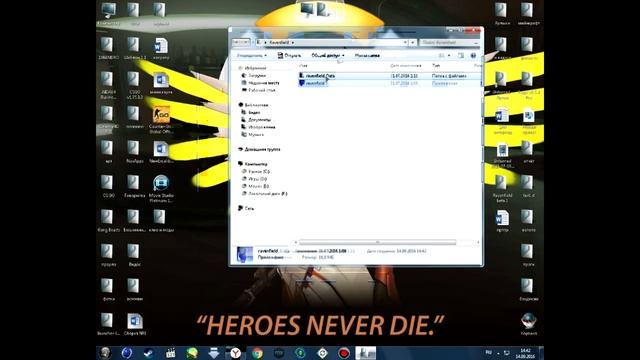Open the green-yellow chat app taskbar icon

pyautogui.click(x=192, y=353)
